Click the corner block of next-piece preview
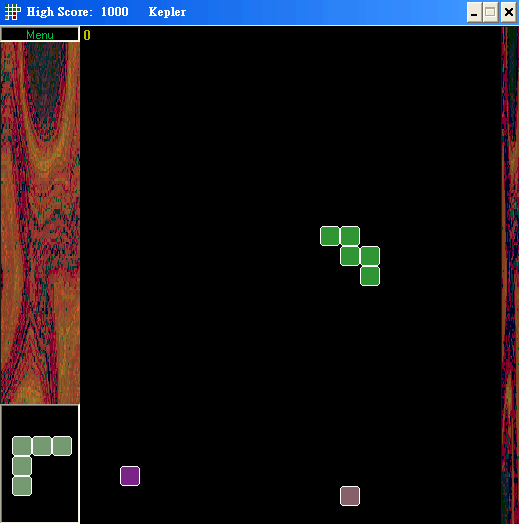 (22, 446)
